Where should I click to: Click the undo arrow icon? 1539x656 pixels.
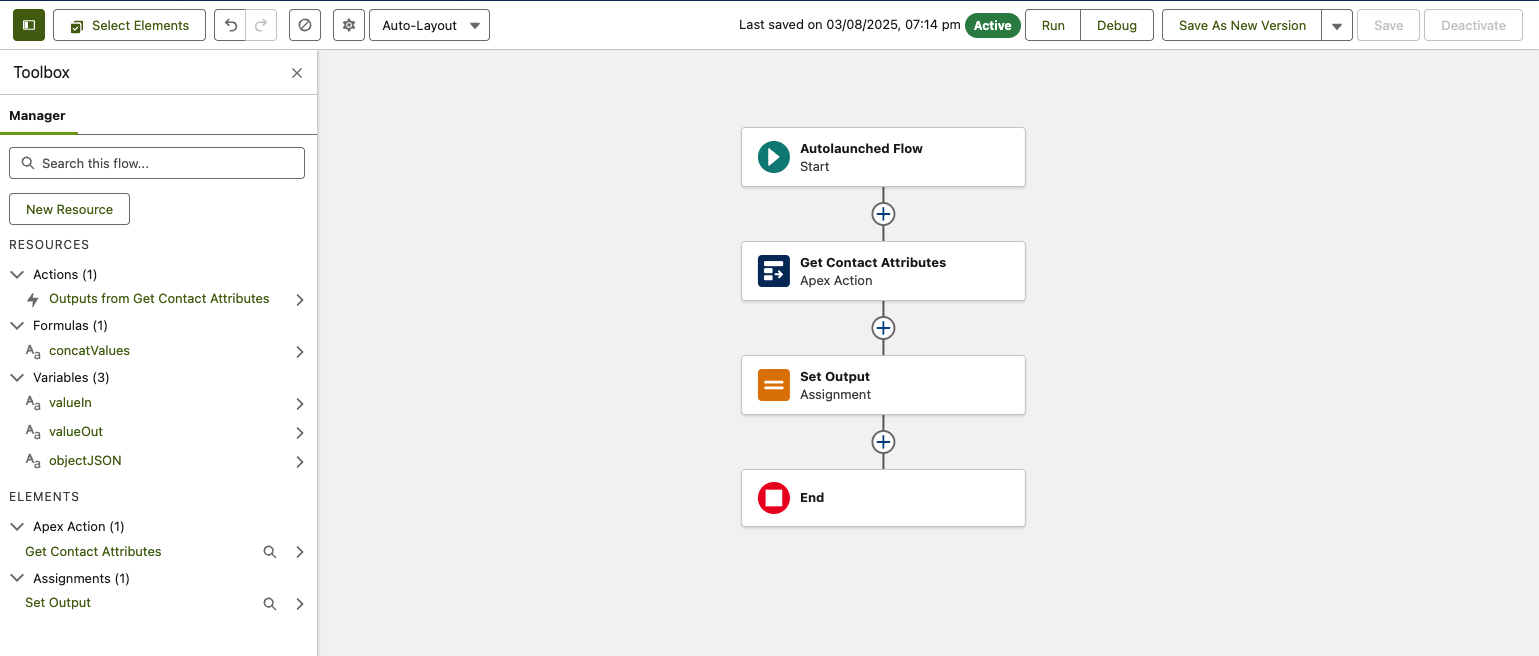tap(231, 25)
